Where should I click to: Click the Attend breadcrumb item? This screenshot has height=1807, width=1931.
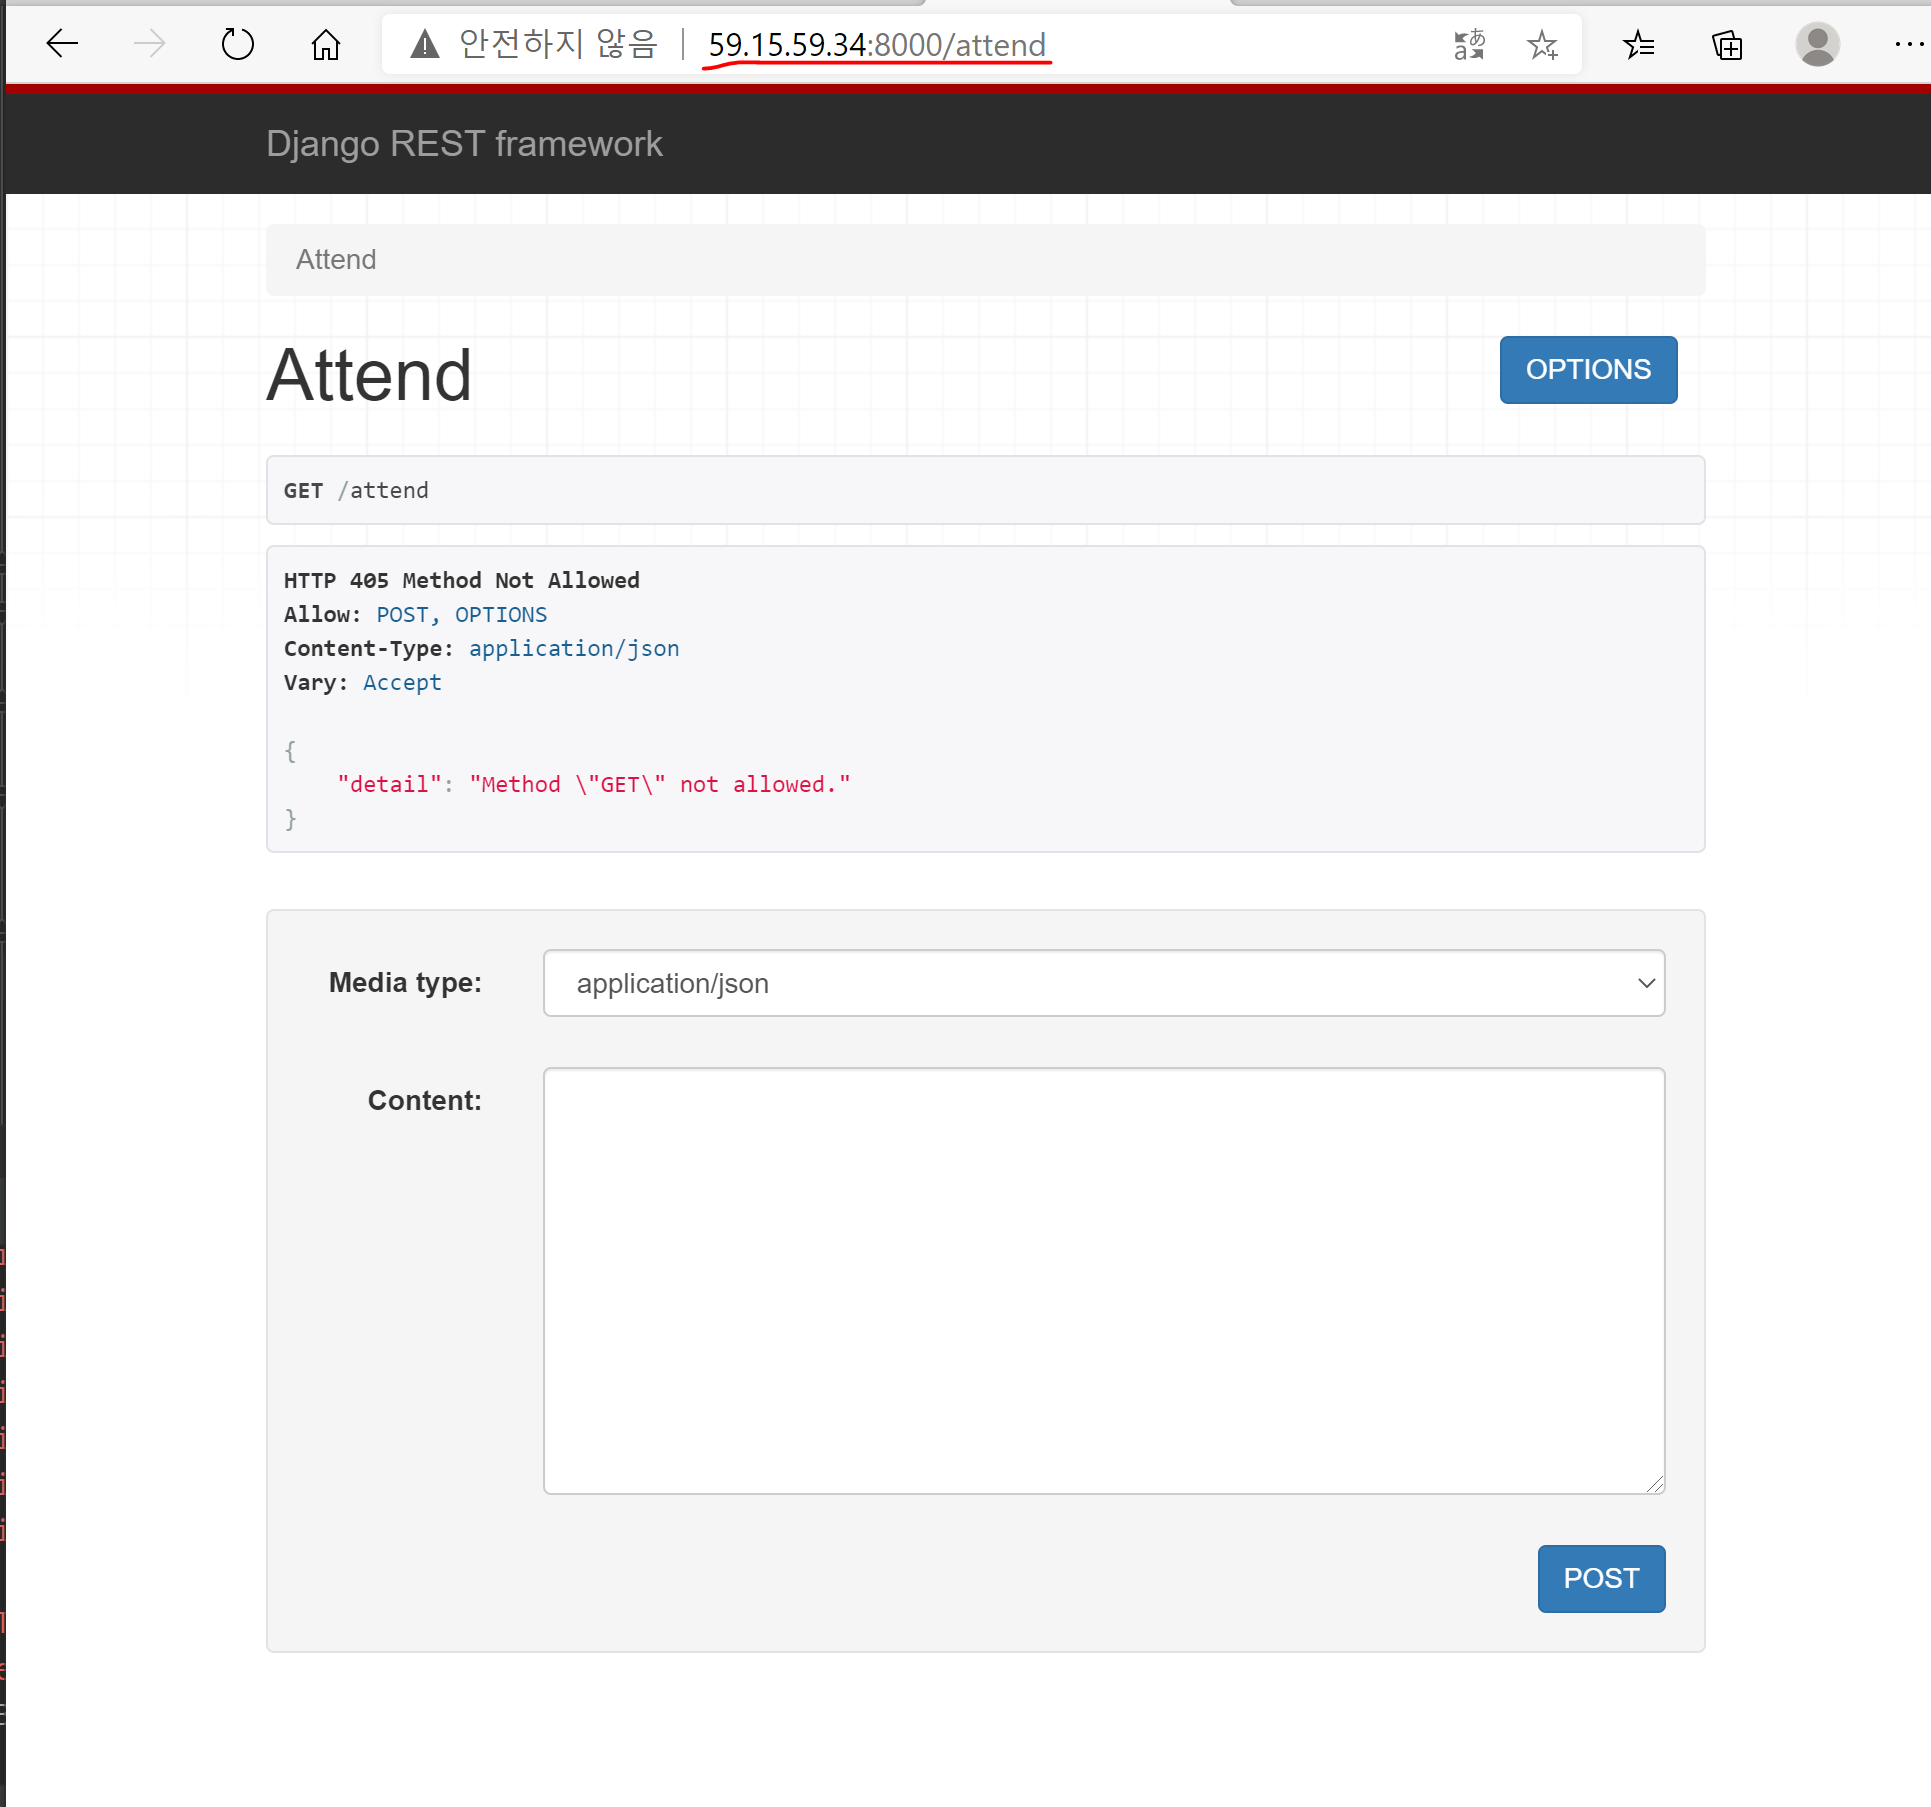[x=336, y=260]
